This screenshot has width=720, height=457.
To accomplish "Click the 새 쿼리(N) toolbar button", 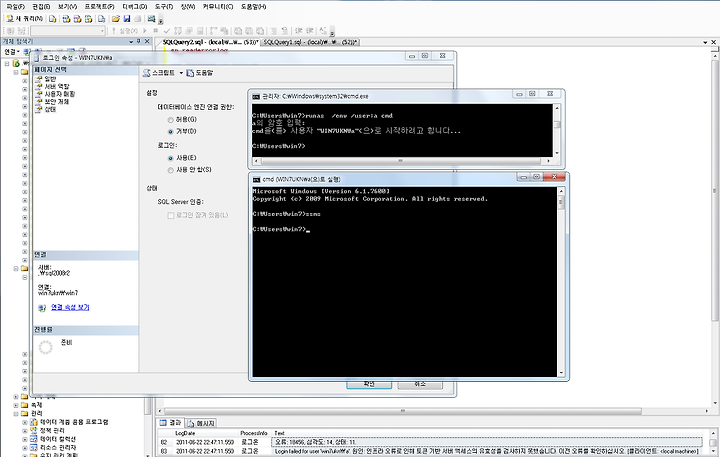I will [25, 19].
